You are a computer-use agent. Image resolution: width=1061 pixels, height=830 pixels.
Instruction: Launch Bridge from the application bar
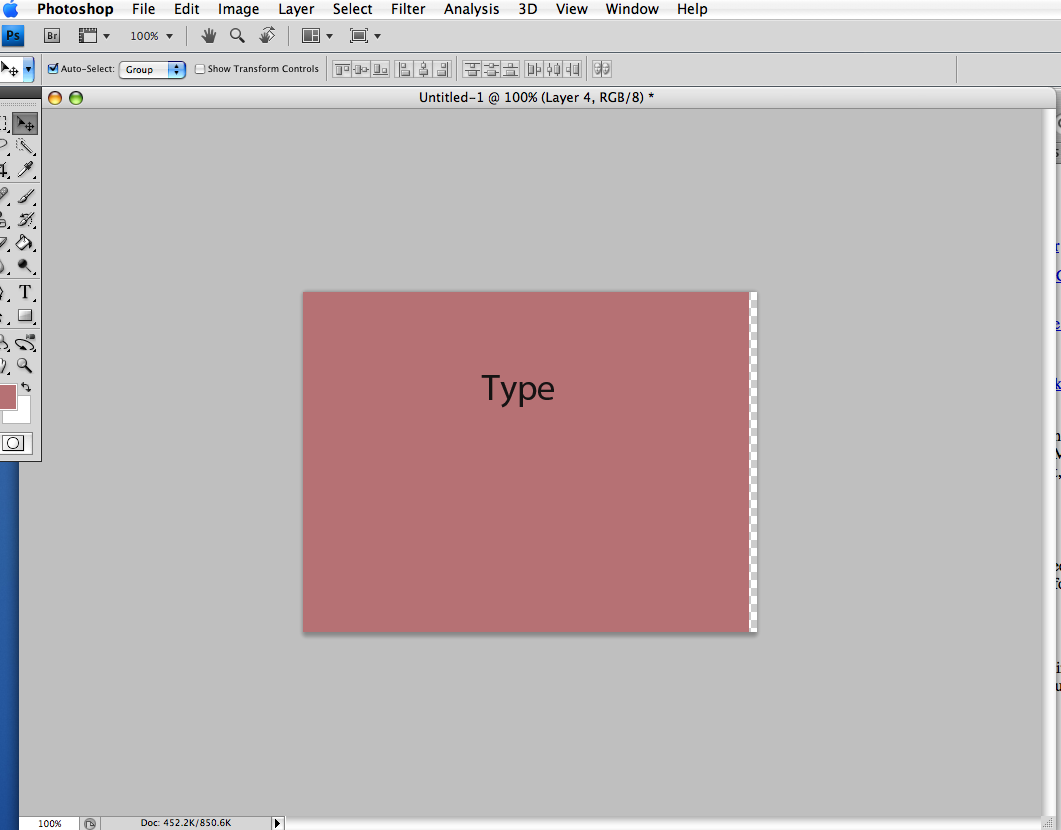tap(51, 35)
